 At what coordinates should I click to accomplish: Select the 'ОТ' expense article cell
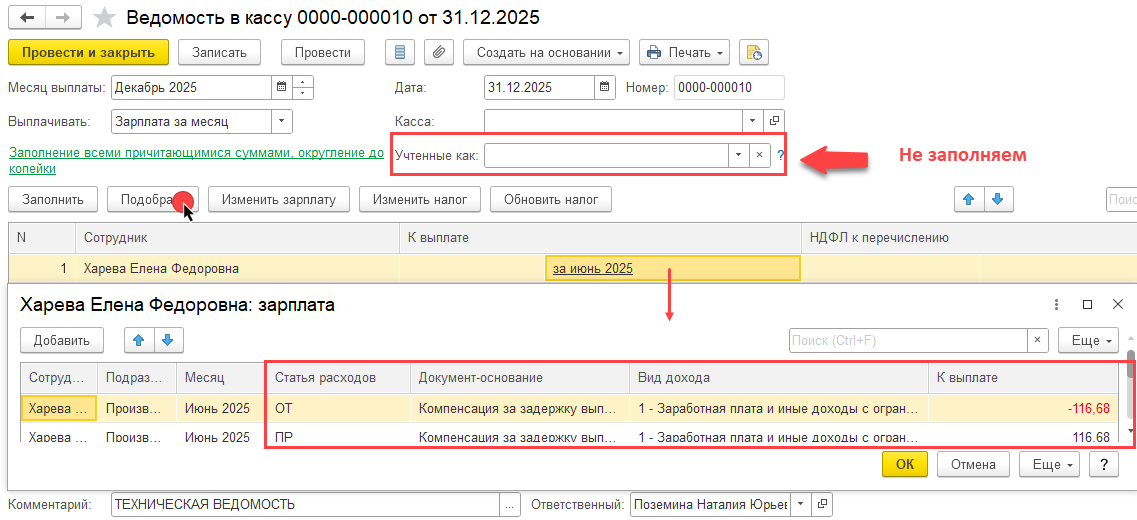tap(339, 408)
